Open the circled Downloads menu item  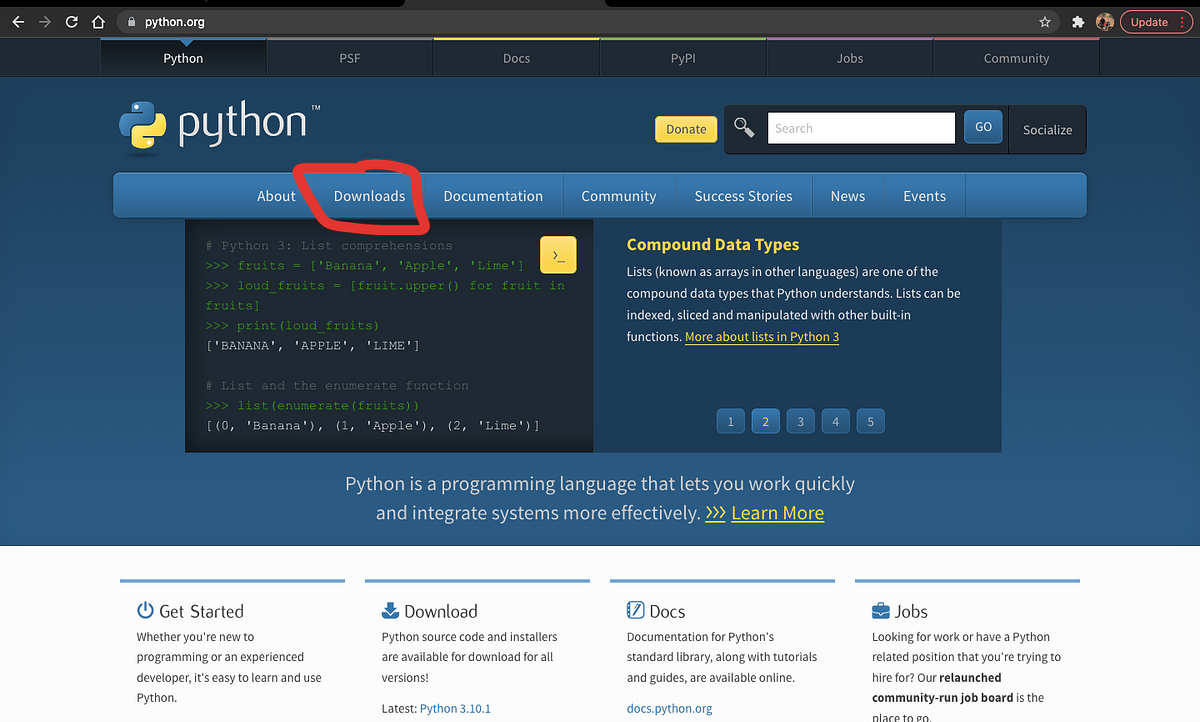point(369,196)
